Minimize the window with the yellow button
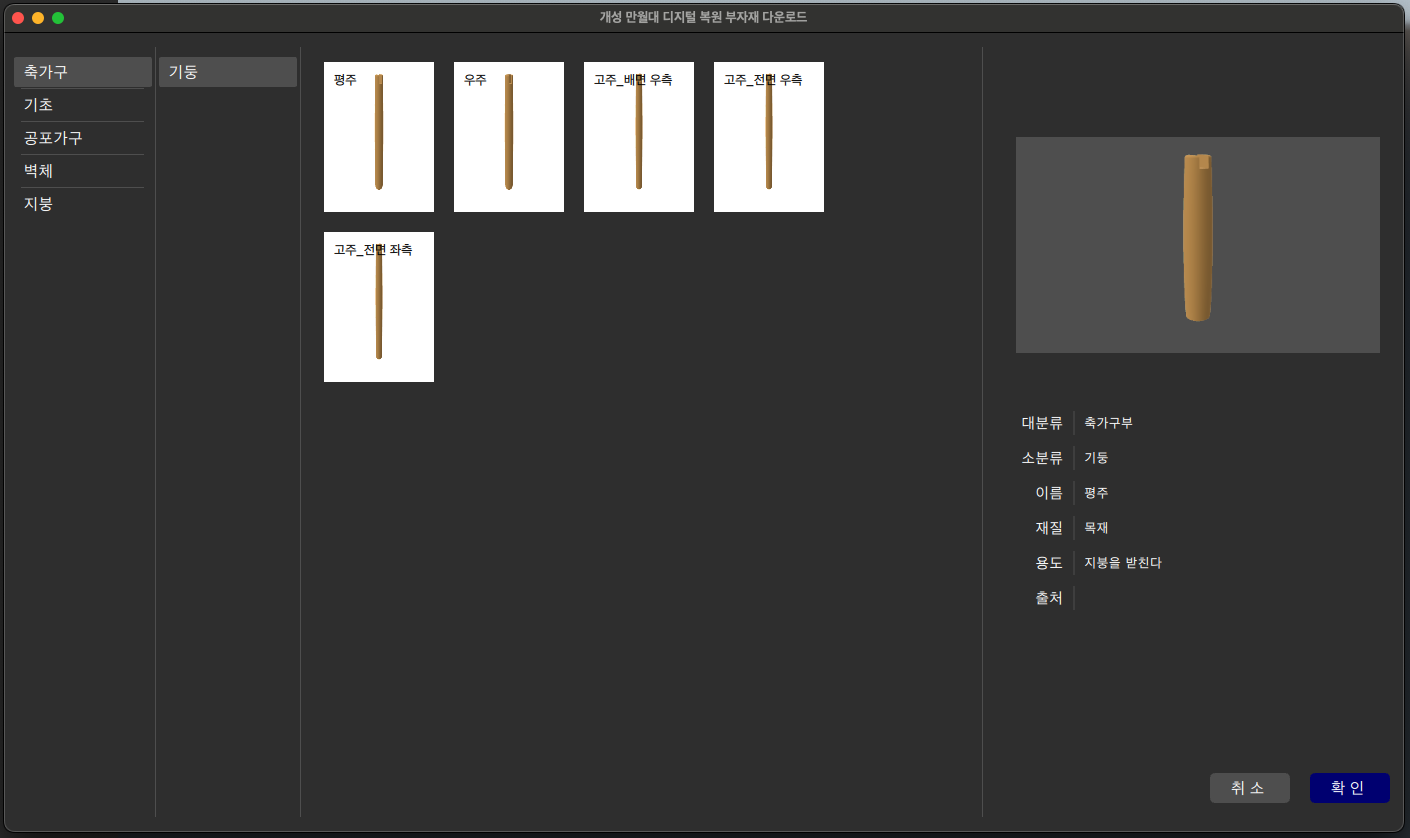1410x838 pixels. (x=38, y=18)
